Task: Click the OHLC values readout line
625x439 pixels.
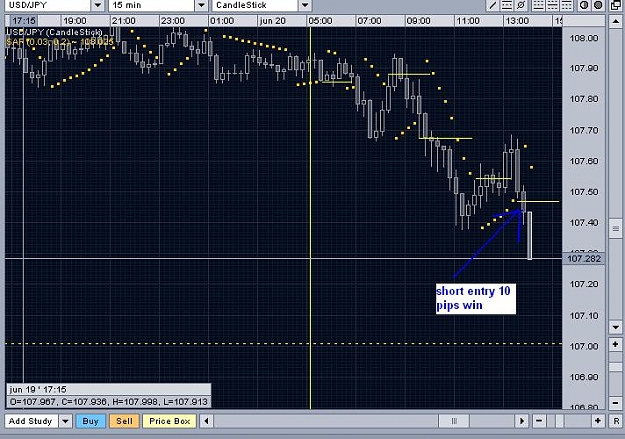Action: (108, 402)
